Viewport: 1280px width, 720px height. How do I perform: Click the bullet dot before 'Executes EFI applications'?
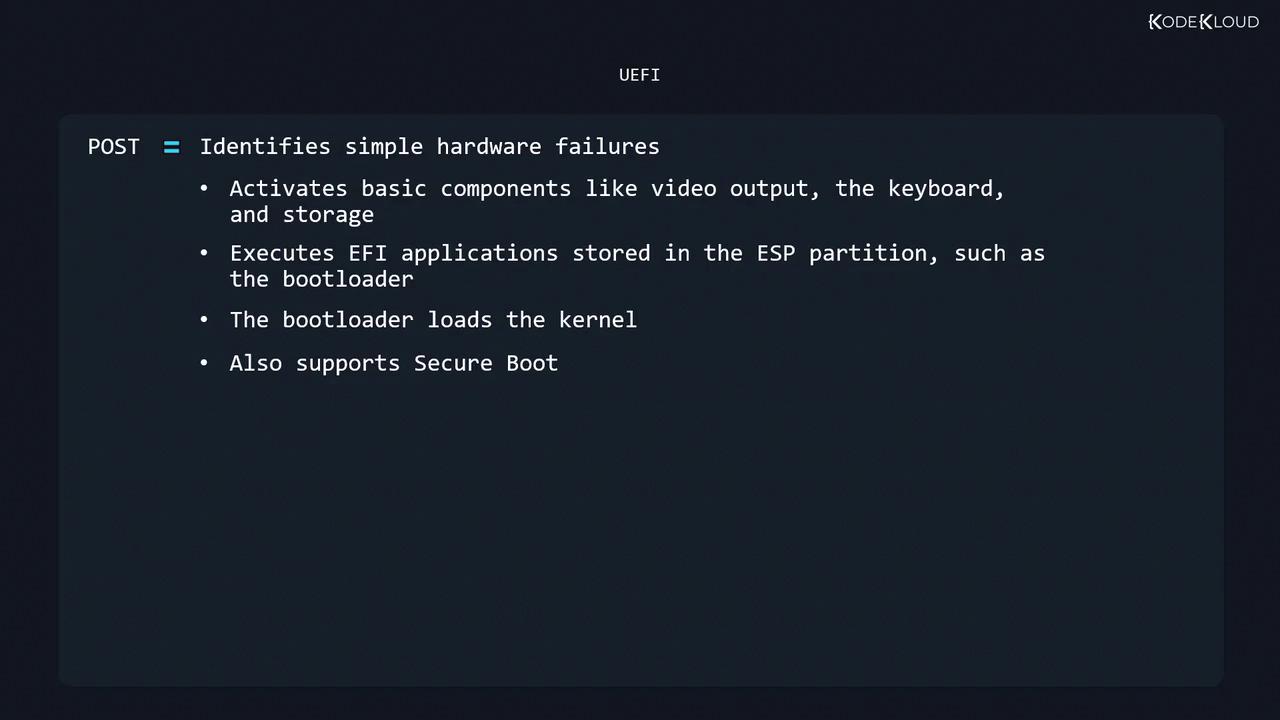coord(204,254)
